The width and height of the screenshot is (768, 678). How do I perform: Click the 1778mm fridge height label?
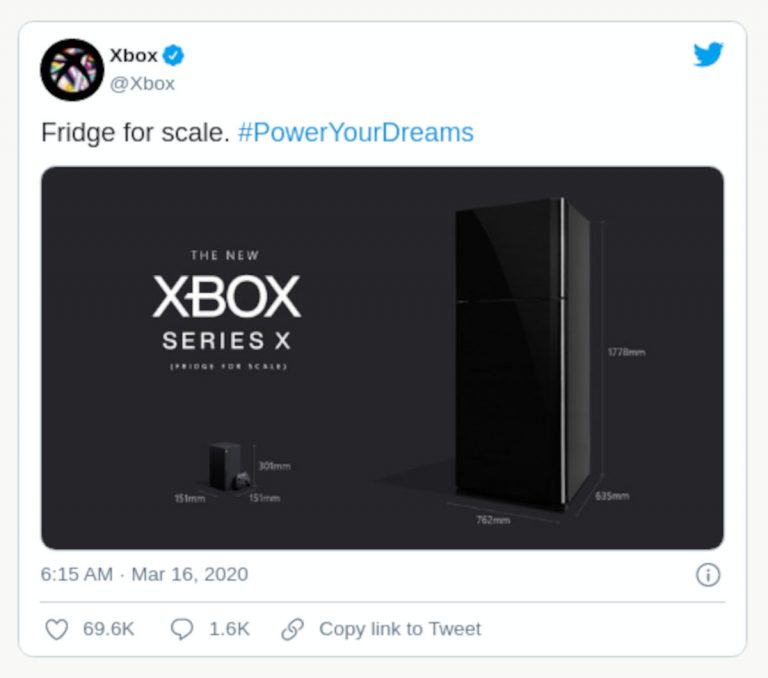(x=627, y=352)
